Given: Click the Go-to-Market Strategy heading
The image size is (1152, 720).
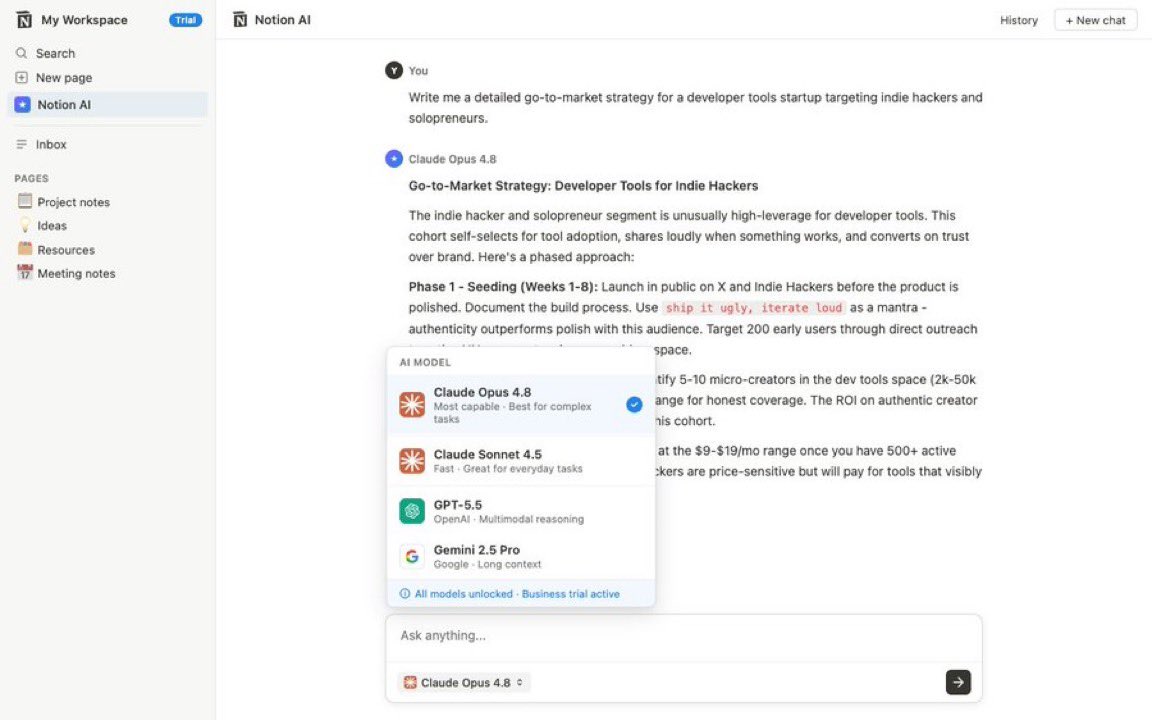Looking at the screenshot, I should [x=583, y=186].
